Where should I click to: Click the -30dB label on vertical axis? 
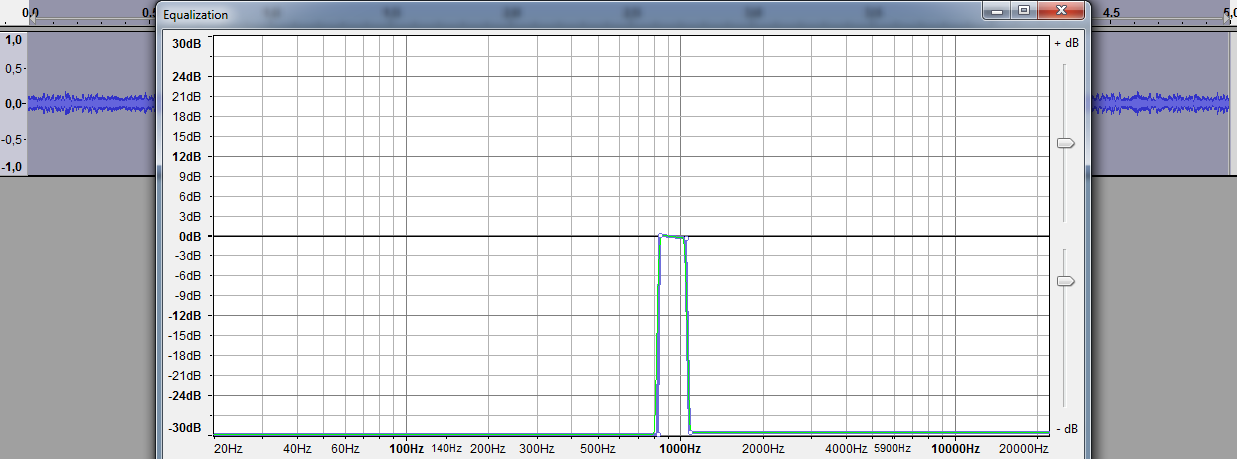point(185,428)
